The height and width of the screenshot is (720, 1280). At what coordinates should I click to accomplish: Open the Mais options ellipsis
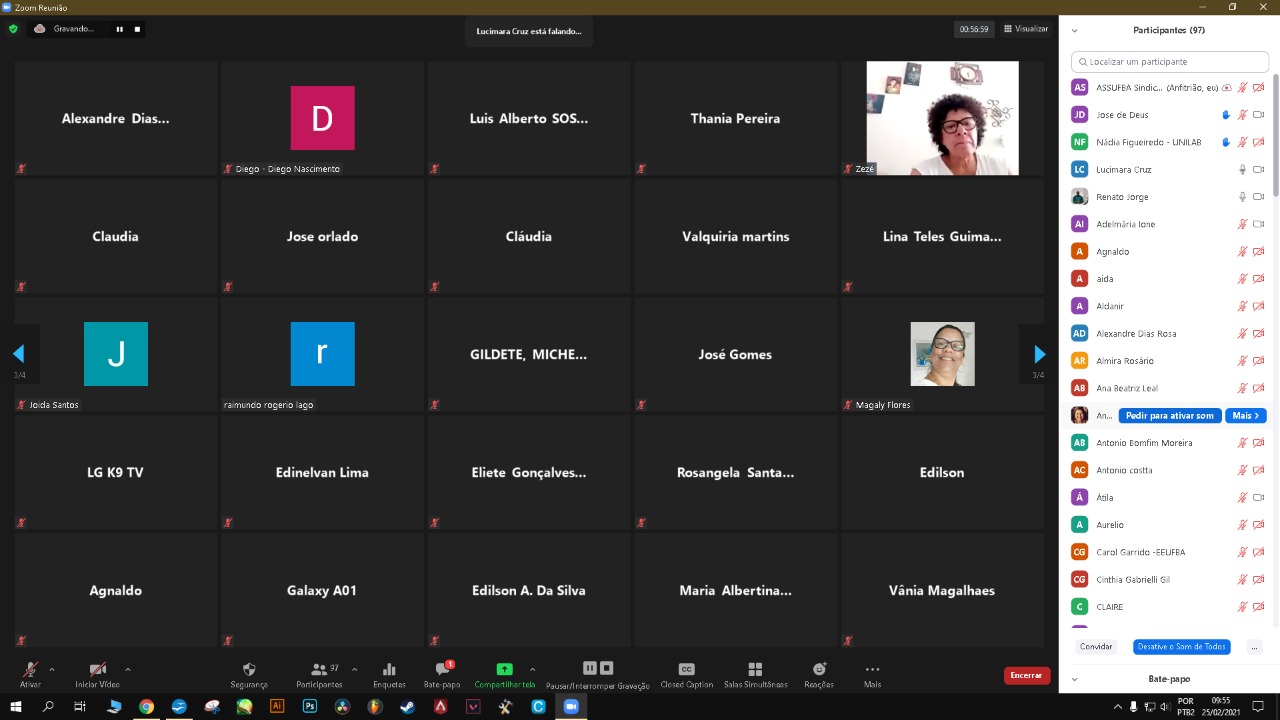coord(872,669)
